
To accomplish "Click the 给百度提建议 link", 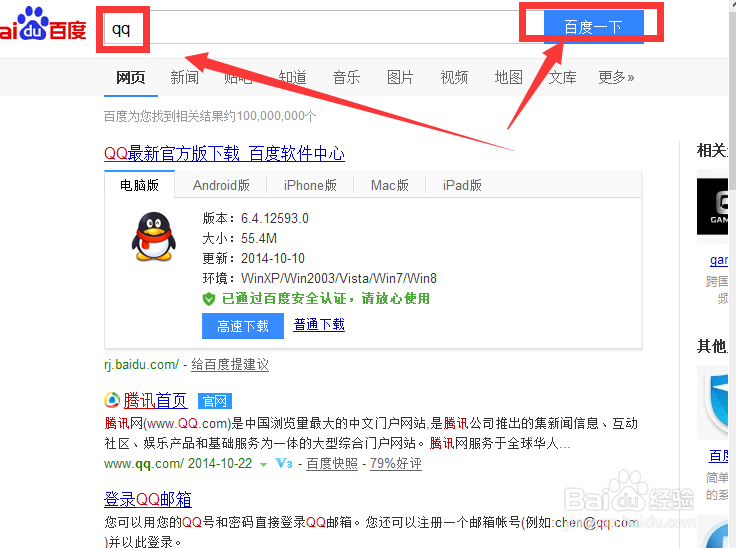I will pyautogui.click(x=230, y=364).
